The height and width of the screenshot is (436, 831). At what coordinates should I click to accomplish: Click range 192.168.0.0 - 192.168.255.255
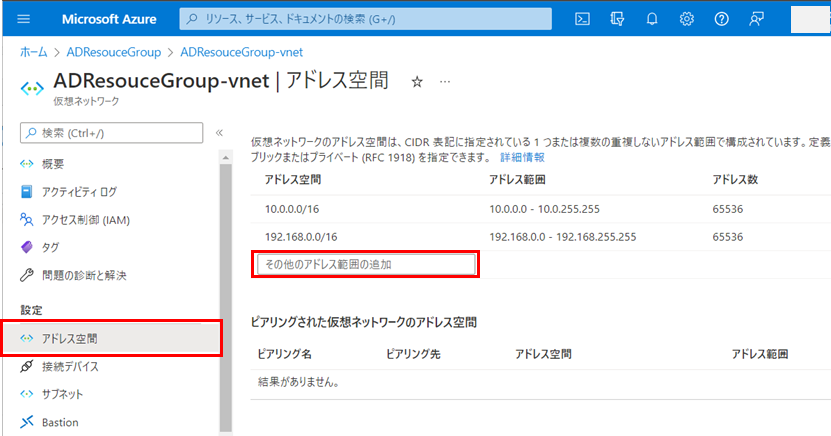(x=562, y=237)
